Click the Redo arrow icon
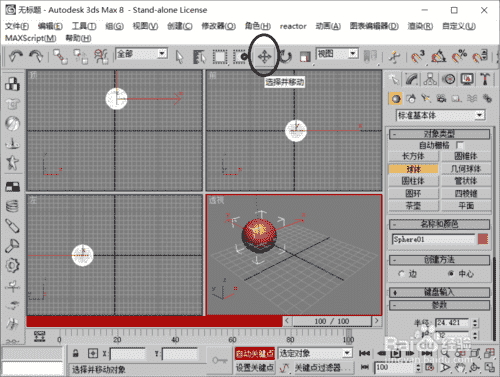This screenshot has width=500, height=377. 36,56
